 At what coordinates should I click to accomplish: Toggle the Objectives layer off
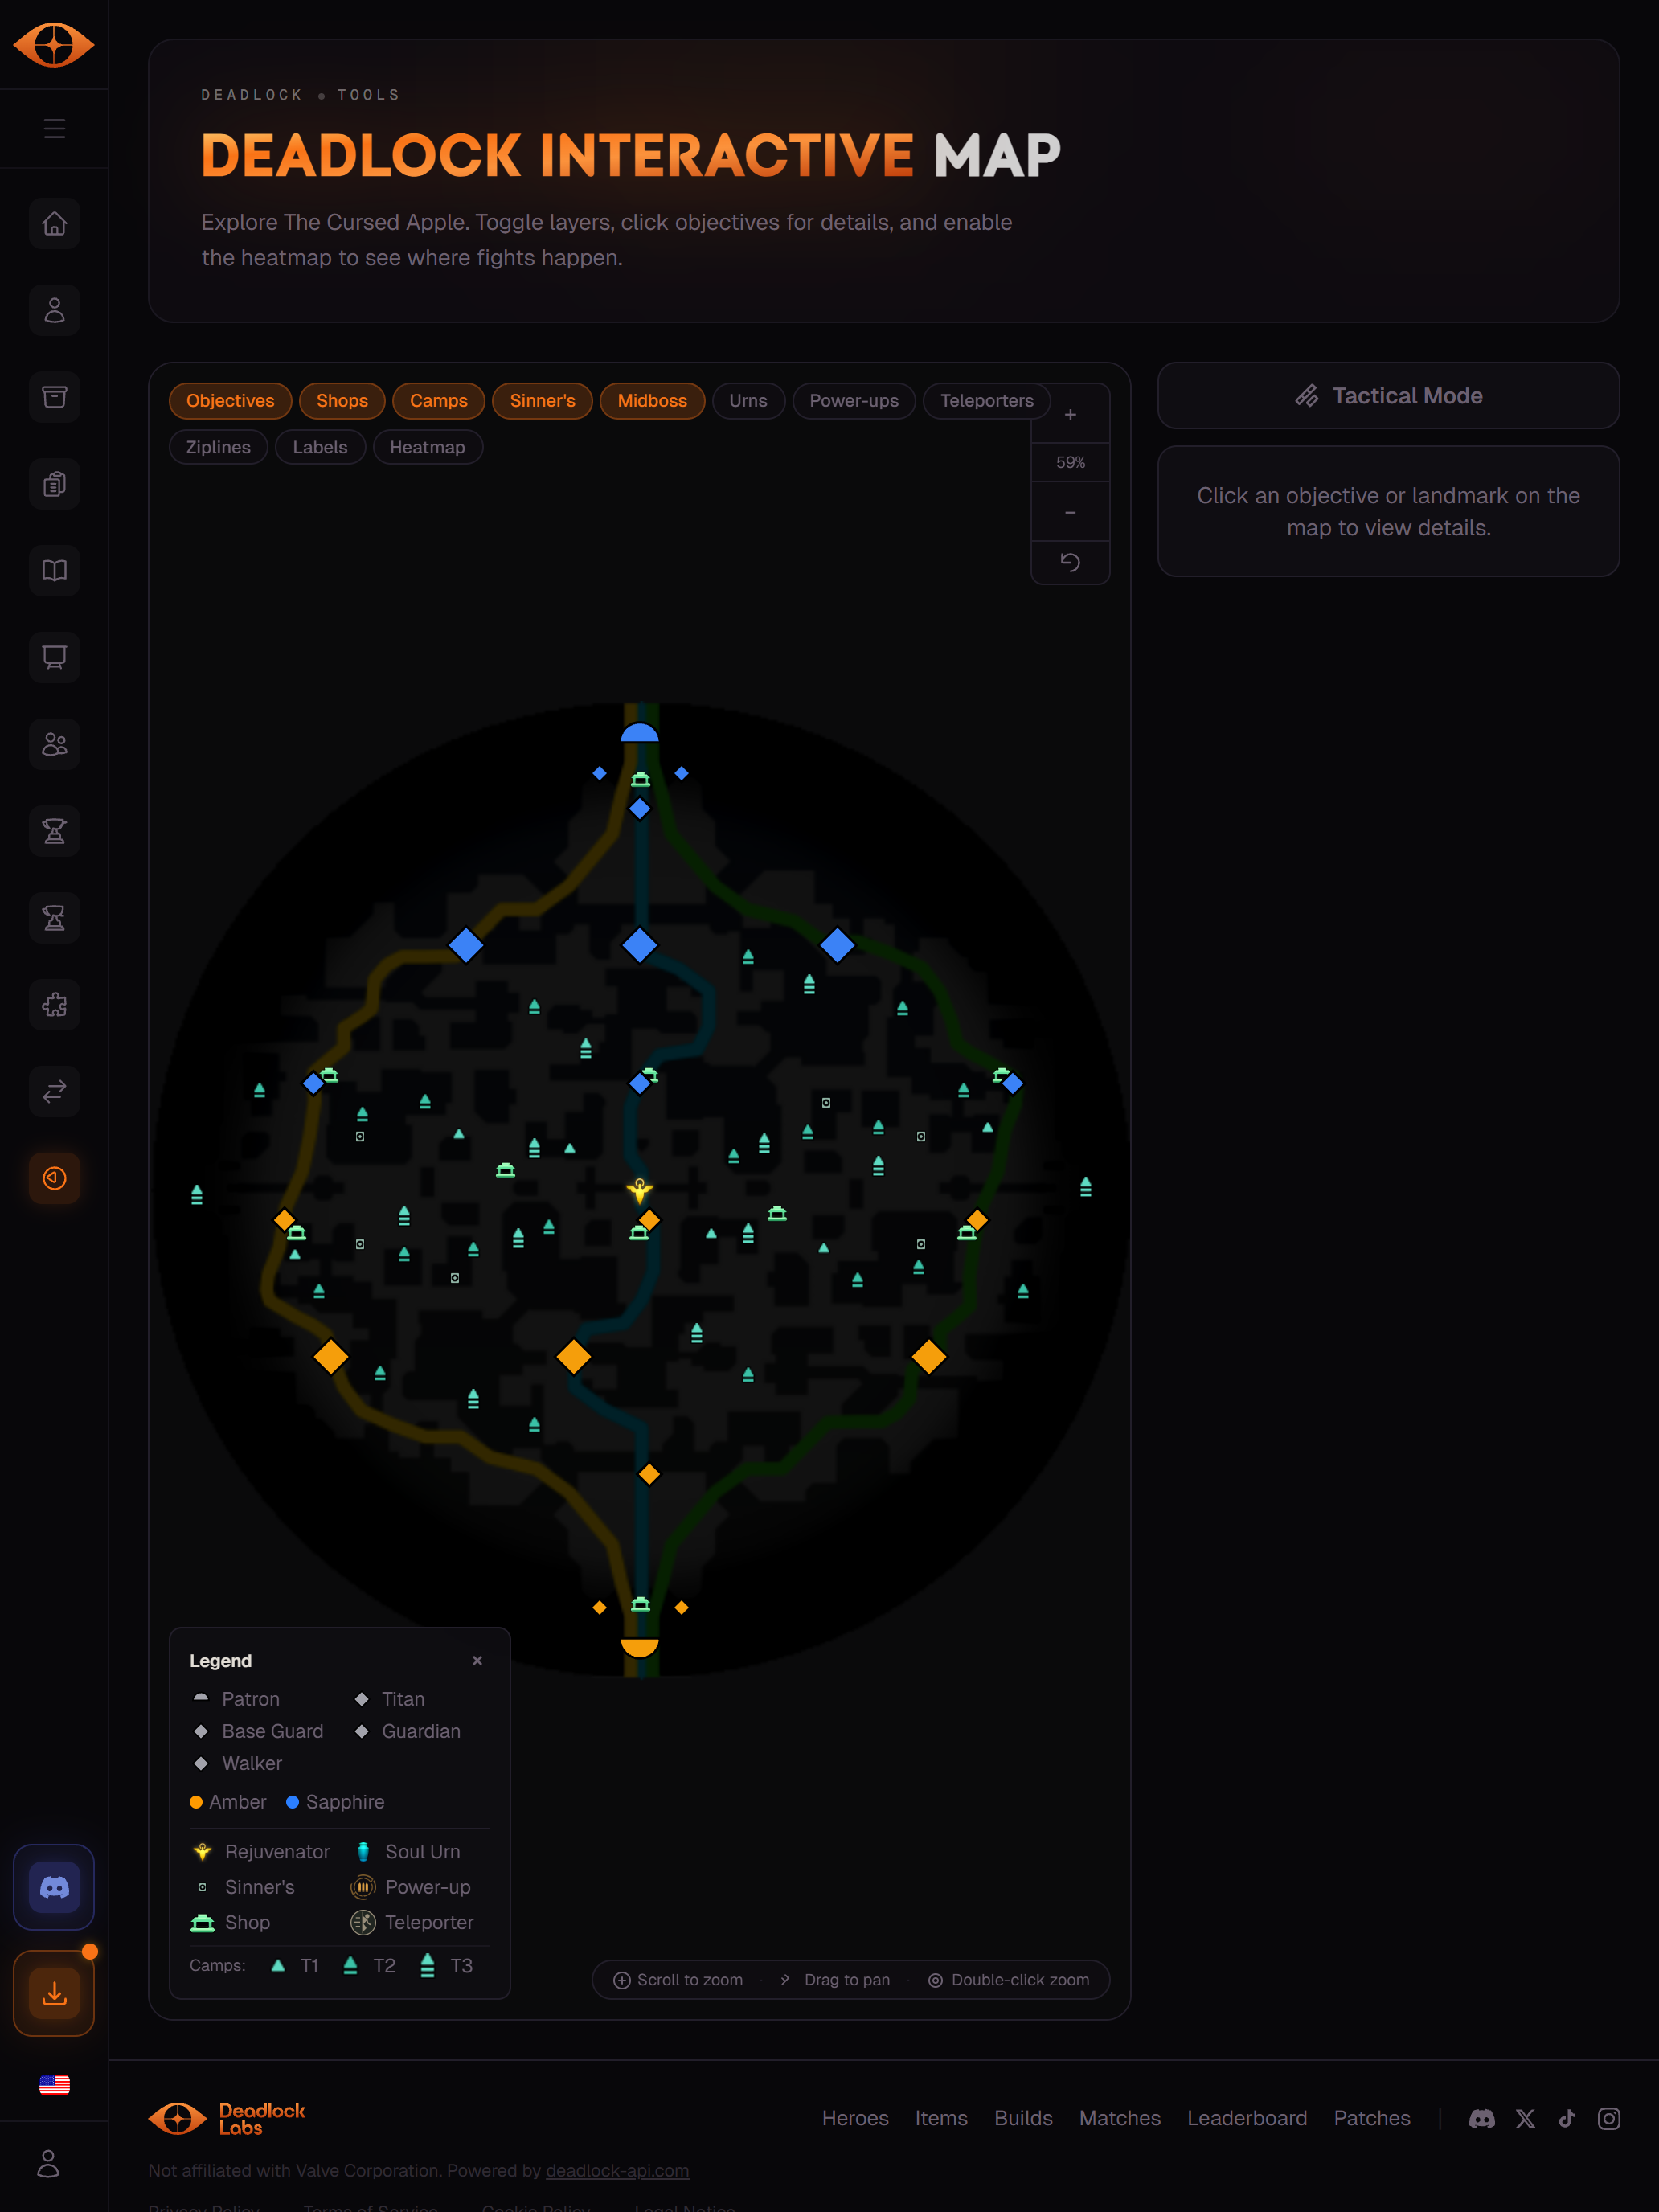tap(230, 400)
